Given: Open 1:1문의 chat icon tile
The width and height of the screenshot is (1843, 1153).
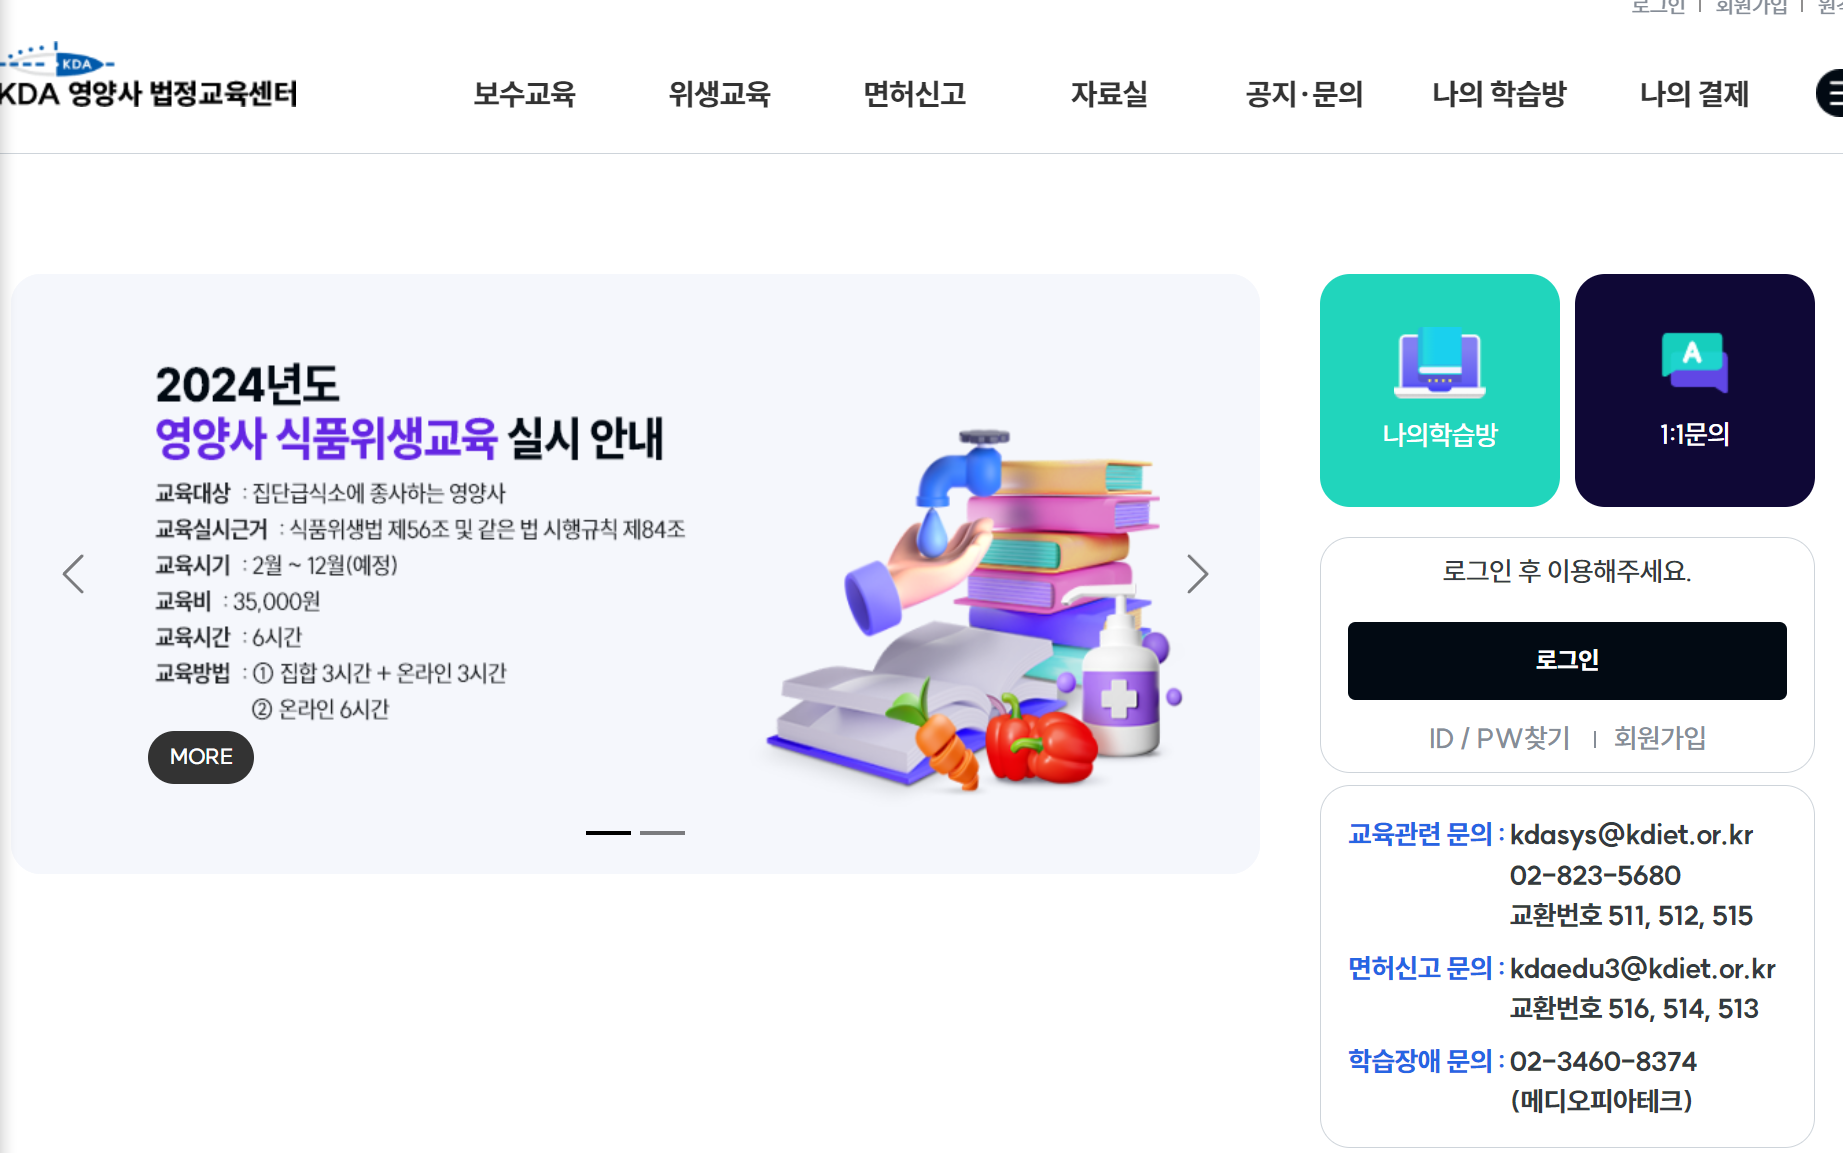Looking at the screenshot, I should tap(1694, 390).
